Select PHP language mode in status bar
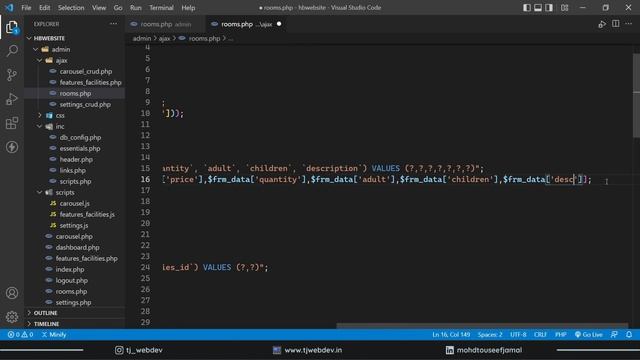The height and width of the screenshot is (360, 640). pyautogui.click(x=561, y=335)
